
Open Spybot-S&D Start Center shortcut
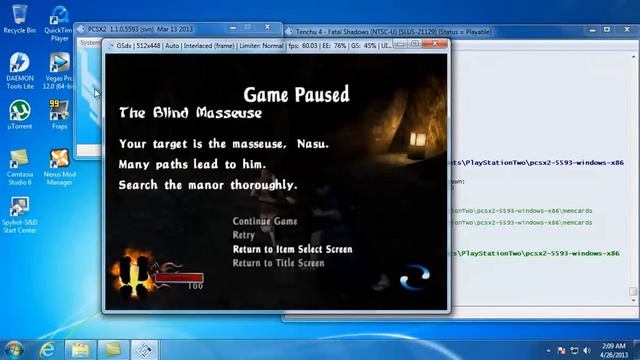click(19, 215)
